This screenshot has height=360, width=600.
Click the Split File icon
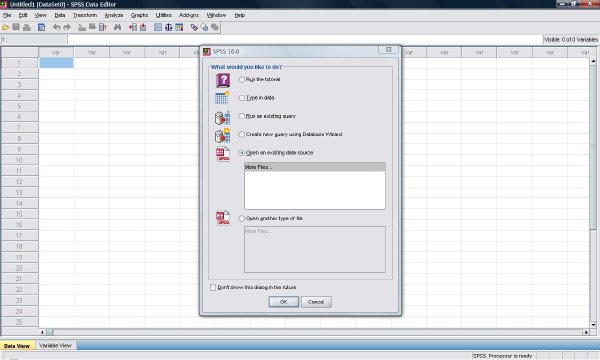coord(158,27)
